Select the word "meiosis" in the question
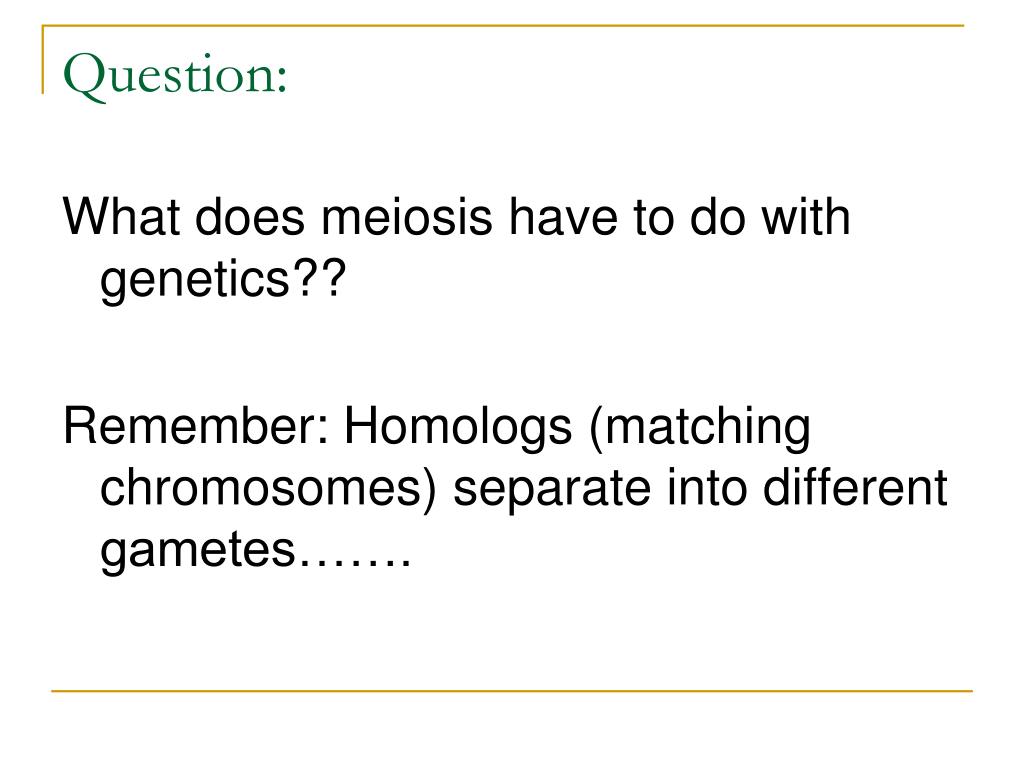 point(406,217)
